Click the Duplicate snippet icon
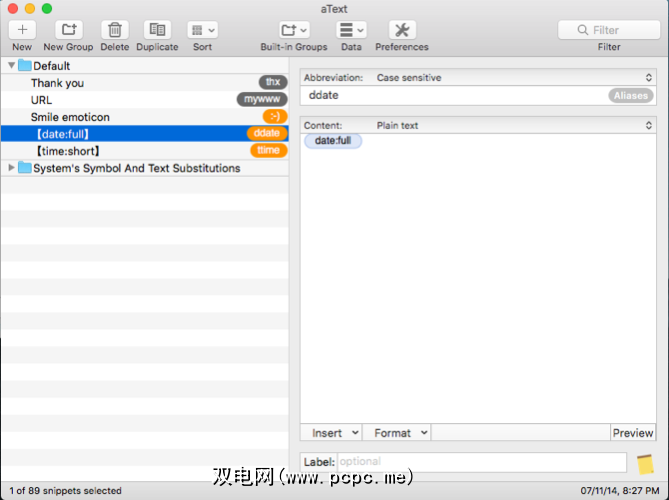Viewport: 669px width, 500px height. [157, 30]
